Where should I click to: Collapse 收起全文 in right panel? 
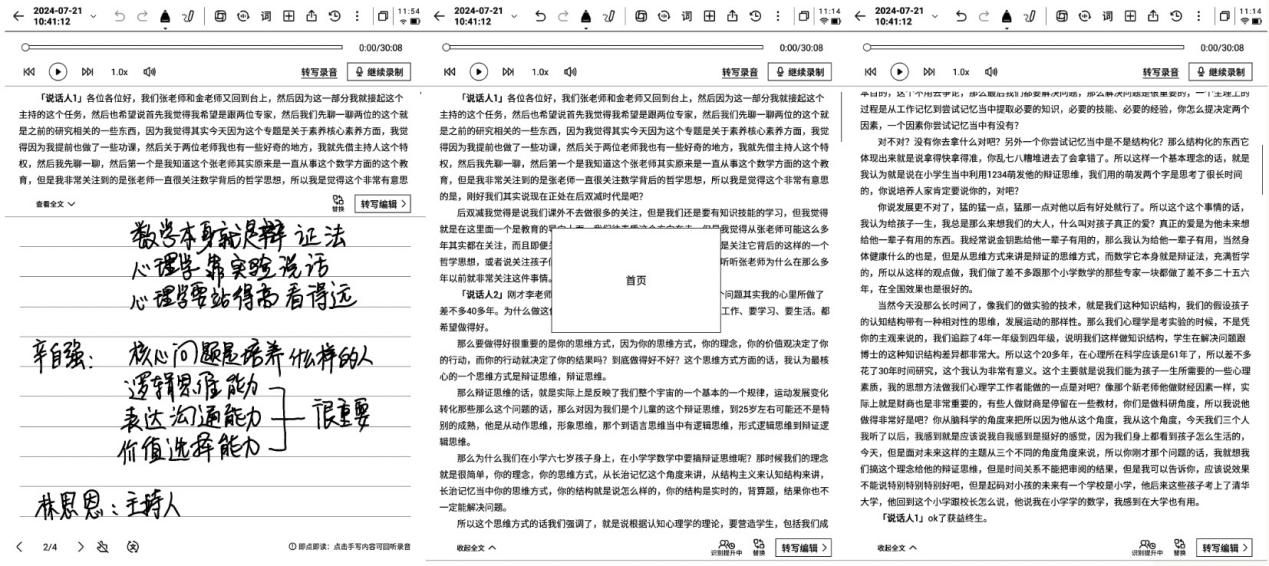(x=897, y=548)
